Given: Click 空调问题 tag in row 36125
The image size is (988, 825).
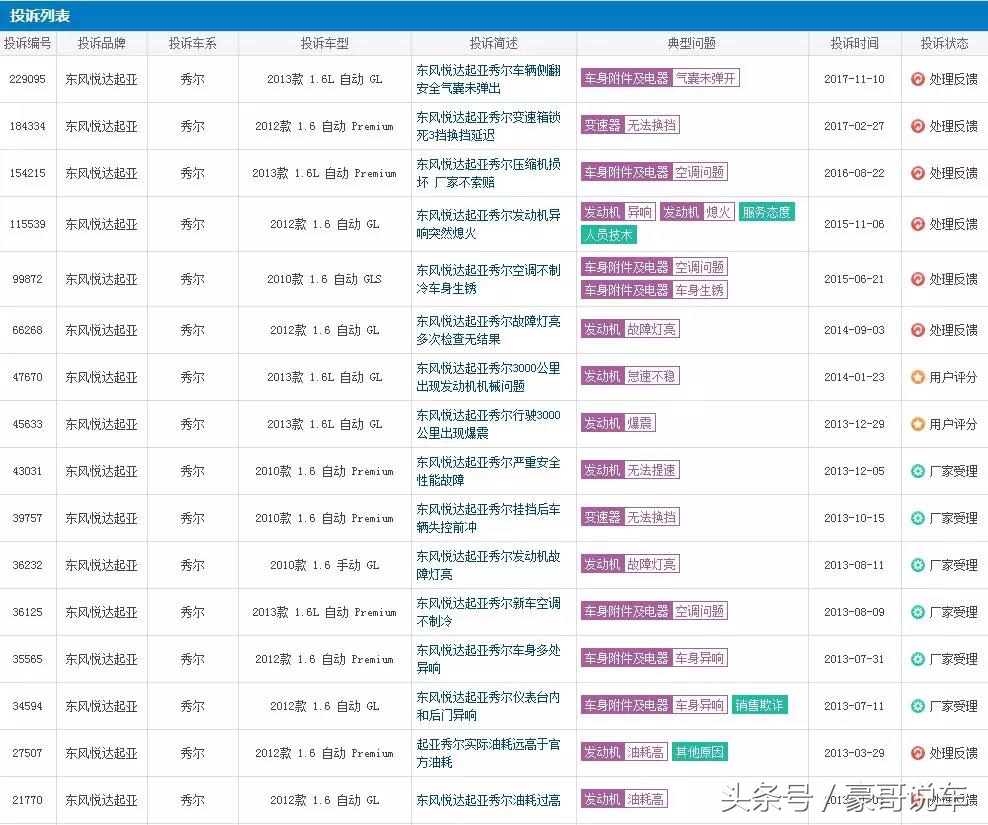Looking at the screenshot, I should click(699, 611).
